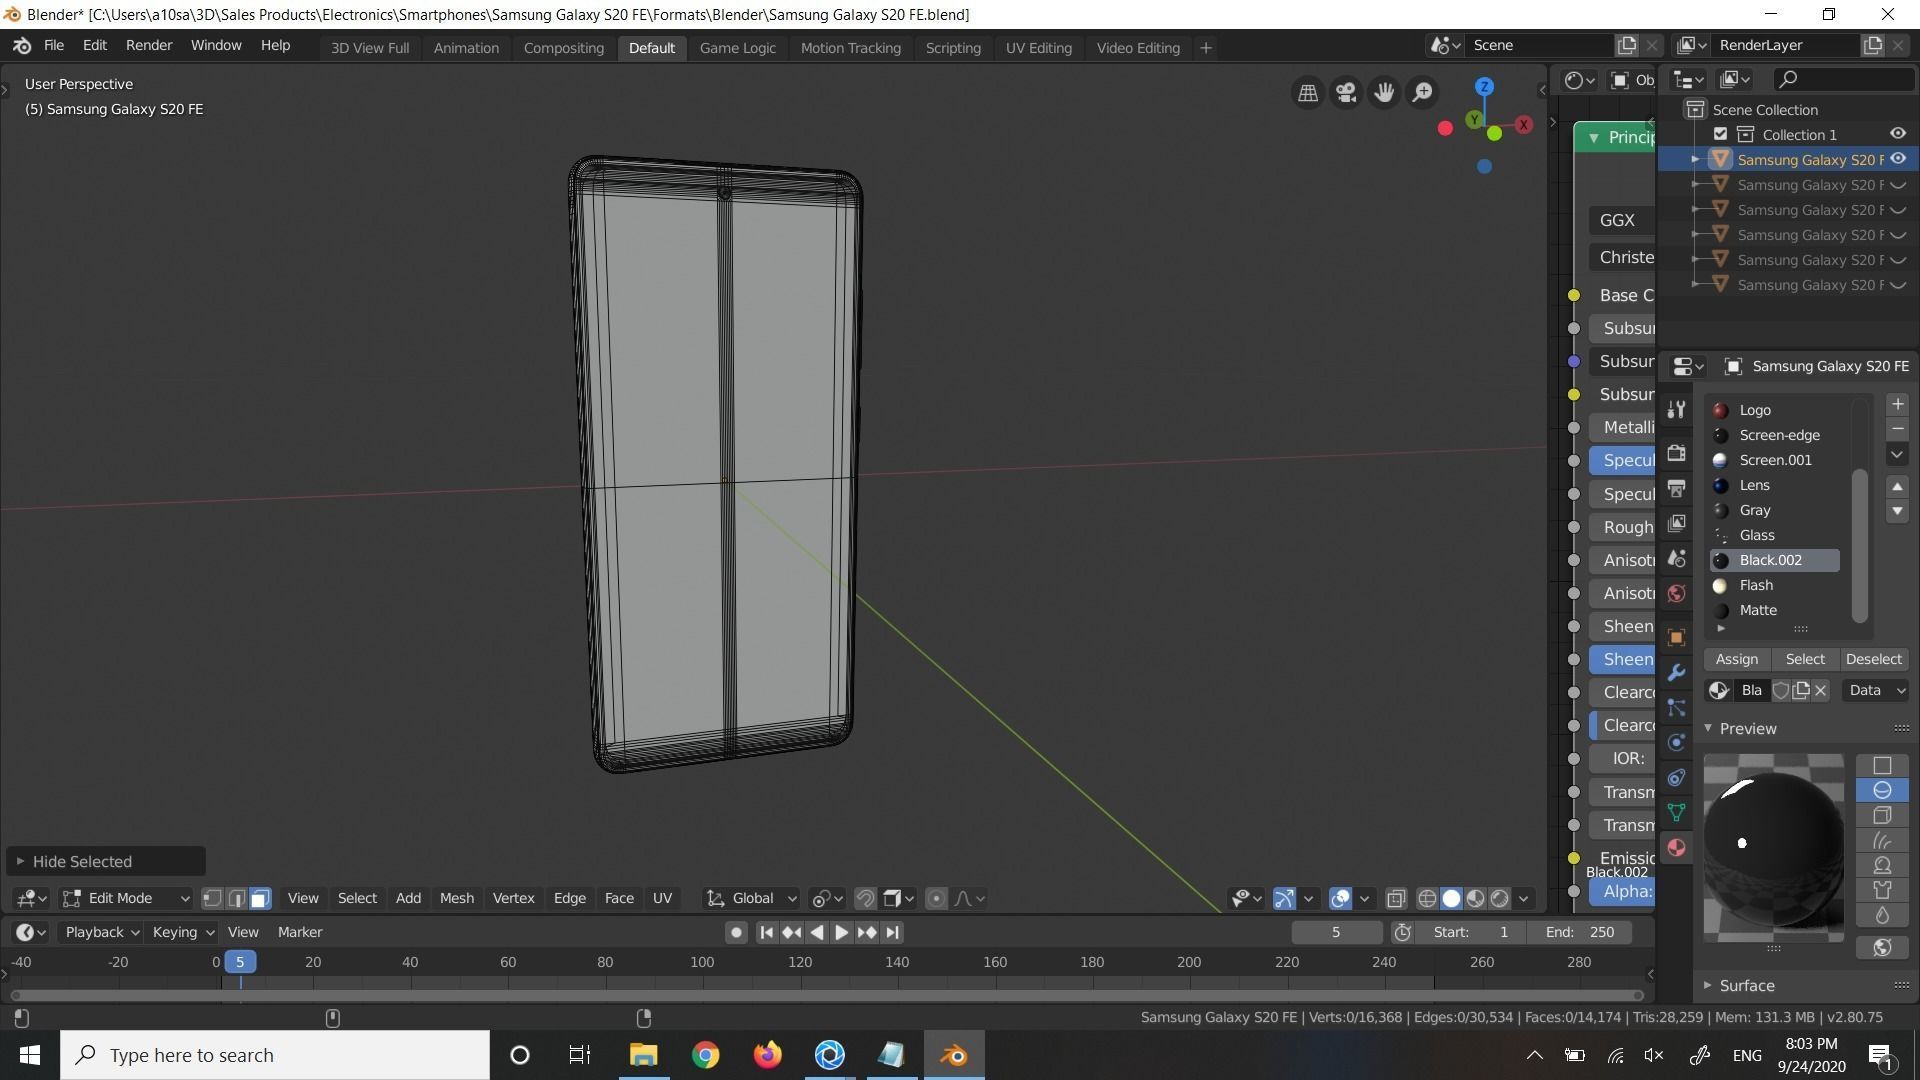
Task: Set preview to shader ball shape
Action: coord(1882,865)
